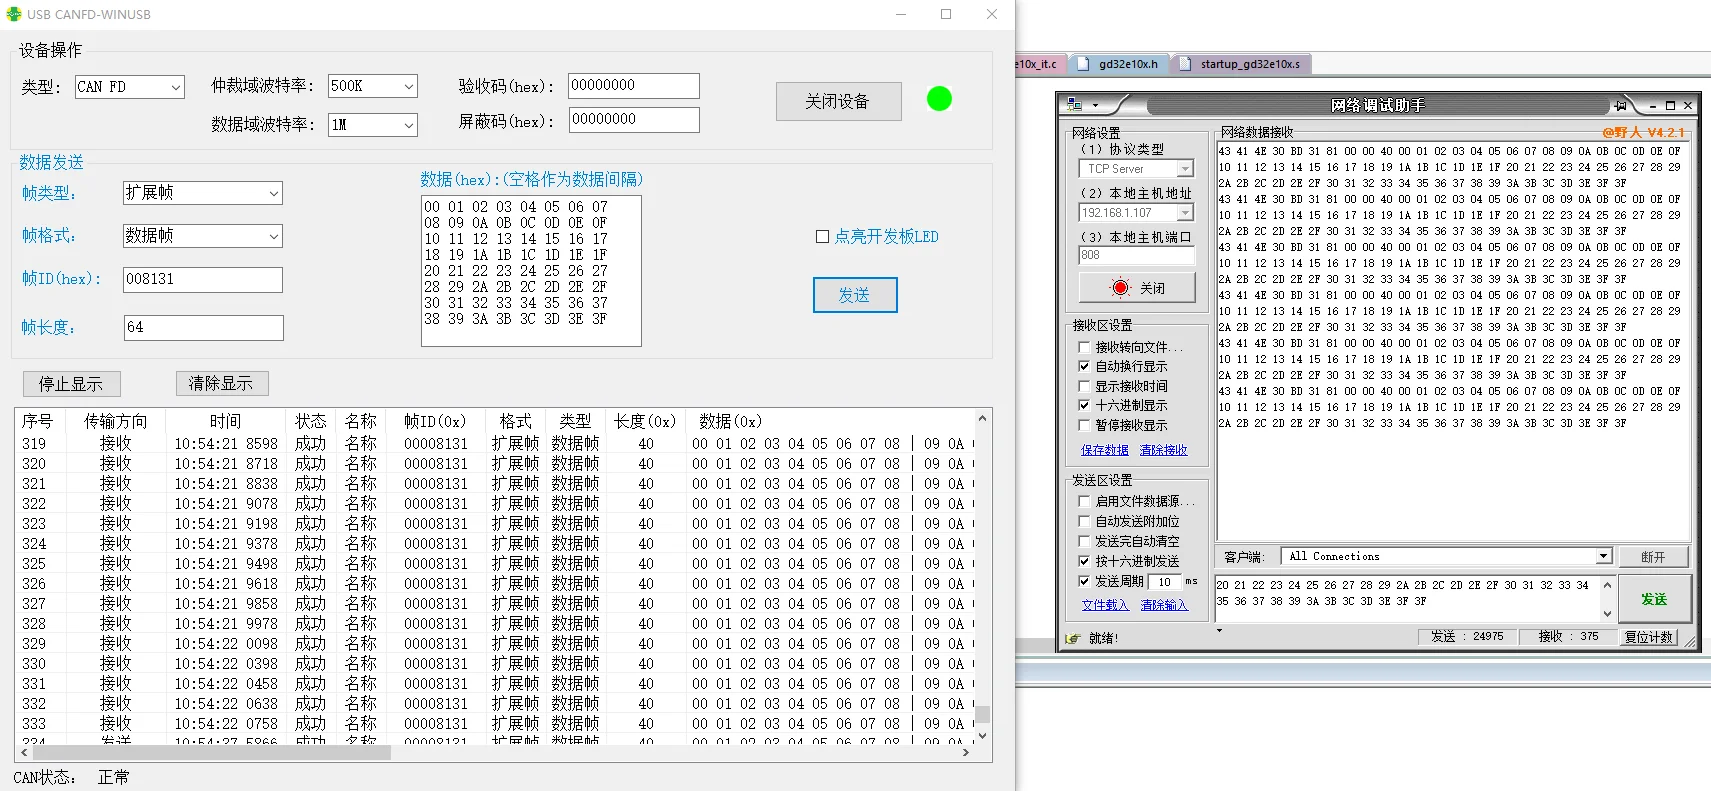The height and width of the screenshot is (791, 1711).
Task: Click the USB CANFD app icon in title bar
Action: point(13,14)
